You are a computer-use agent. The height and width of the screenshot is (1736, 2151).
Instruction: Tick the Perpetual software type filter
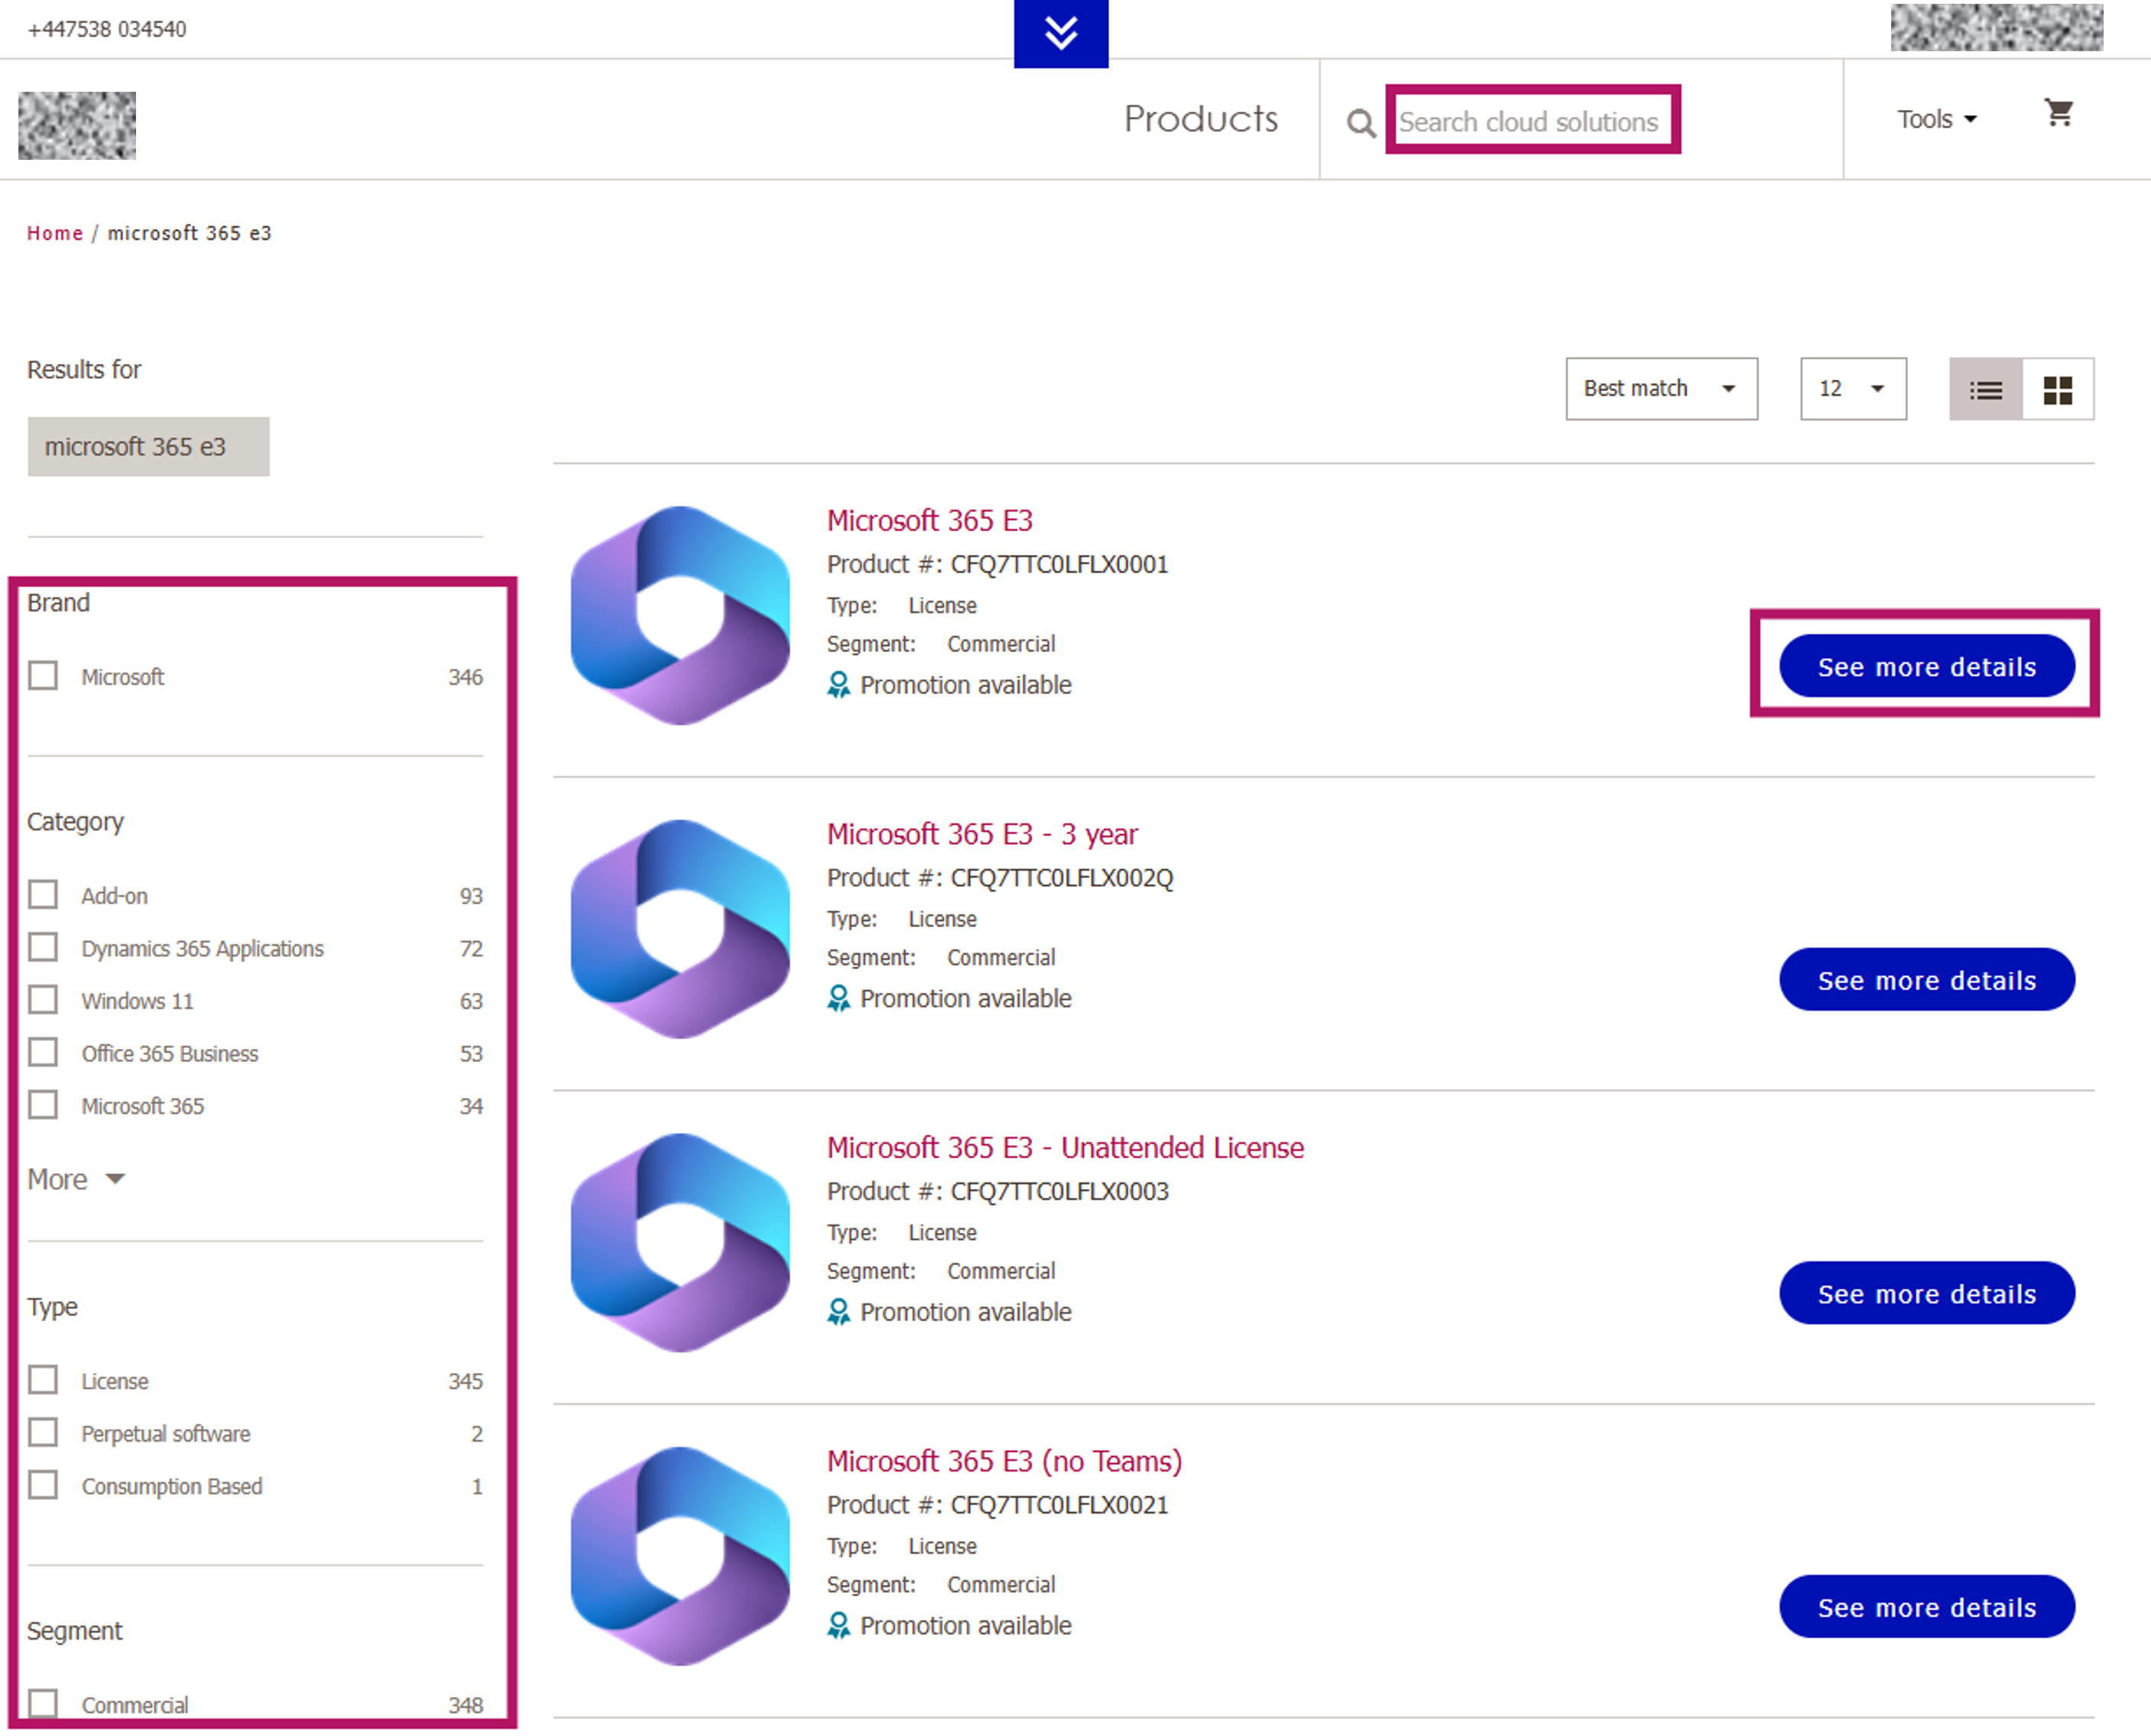pyautogui.click(x=43, y=1433)
